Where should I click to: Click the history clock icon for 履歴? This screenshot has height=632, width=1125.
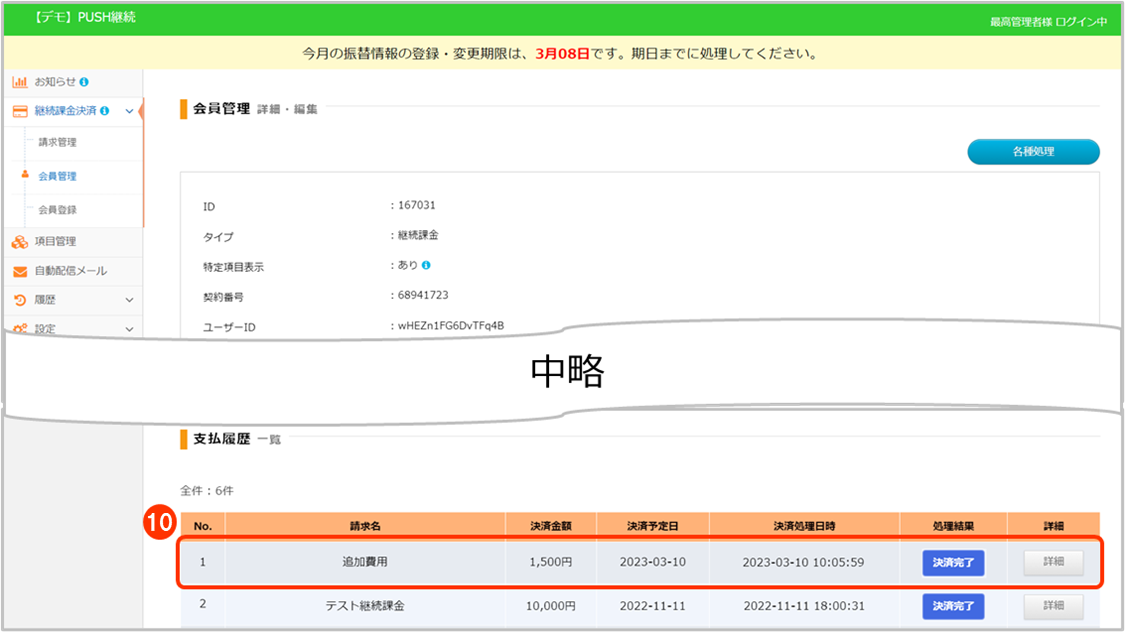[x=19, y=300]
